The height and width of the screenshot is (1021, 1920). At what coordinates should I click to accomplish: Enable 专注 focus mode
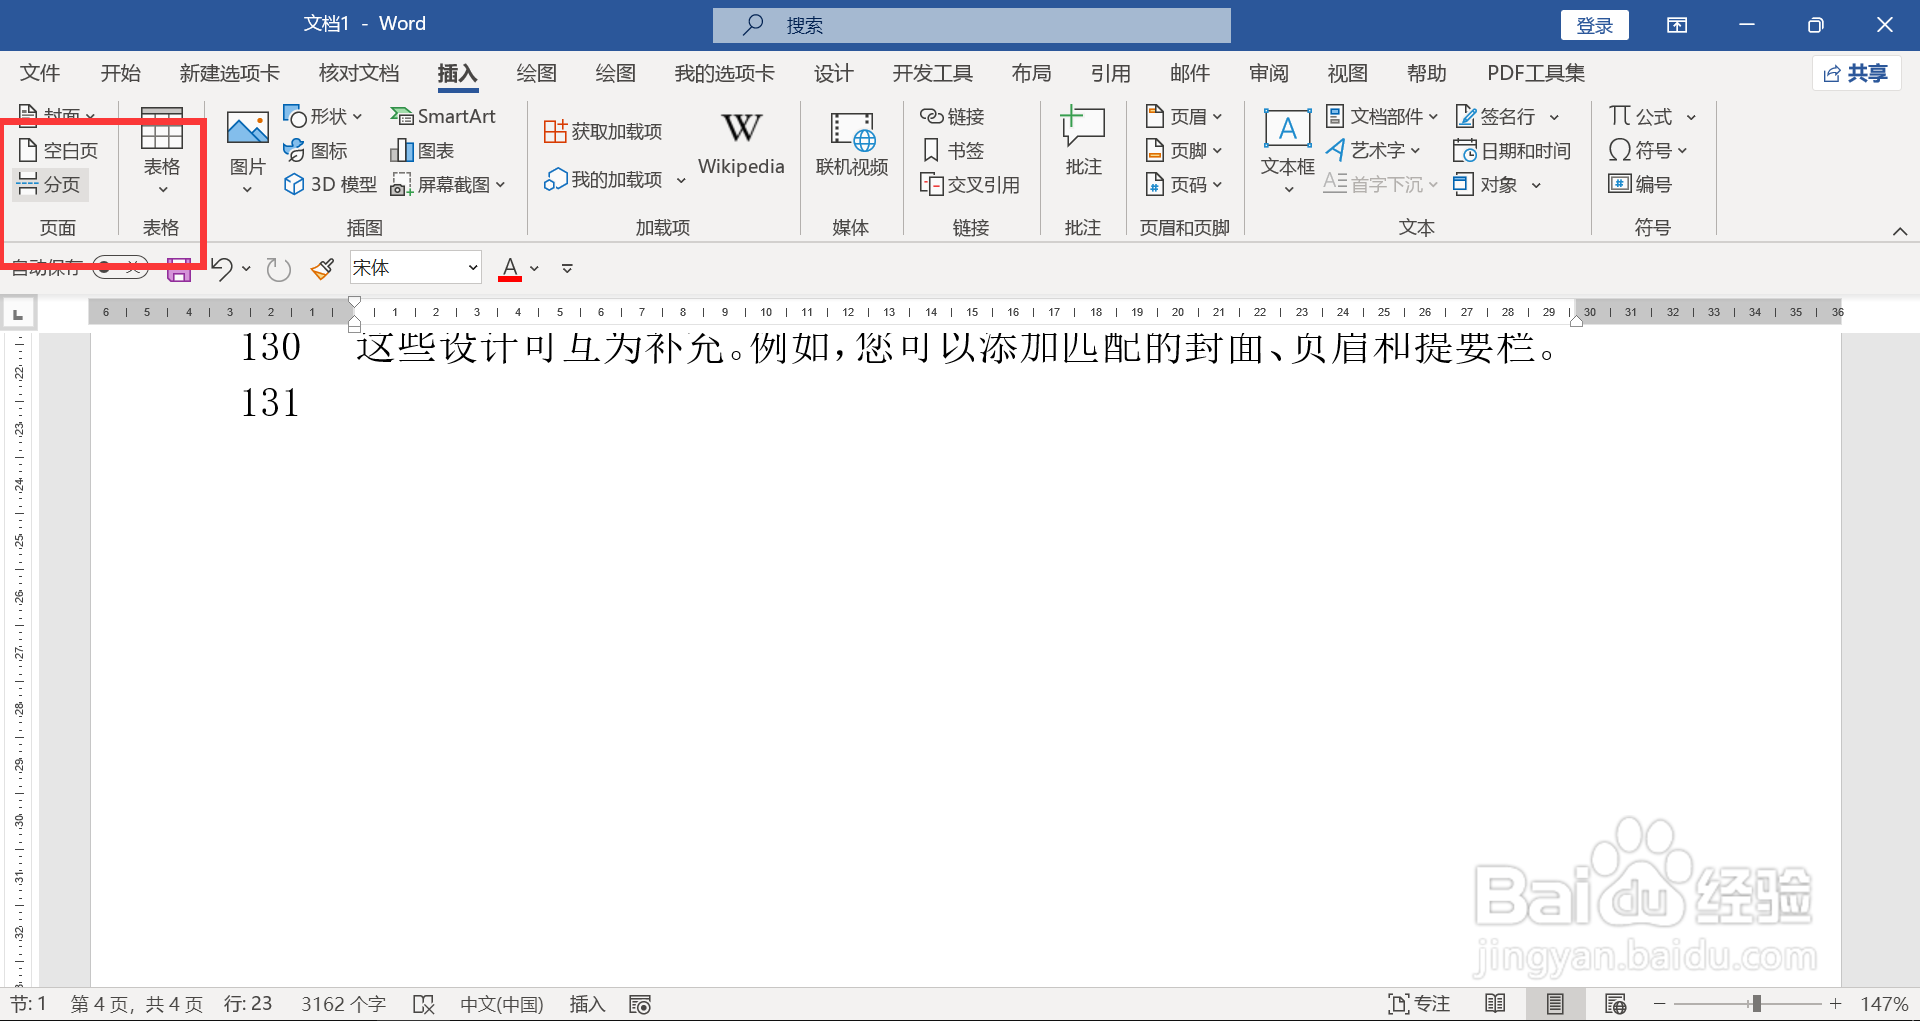point(1418,1004)
